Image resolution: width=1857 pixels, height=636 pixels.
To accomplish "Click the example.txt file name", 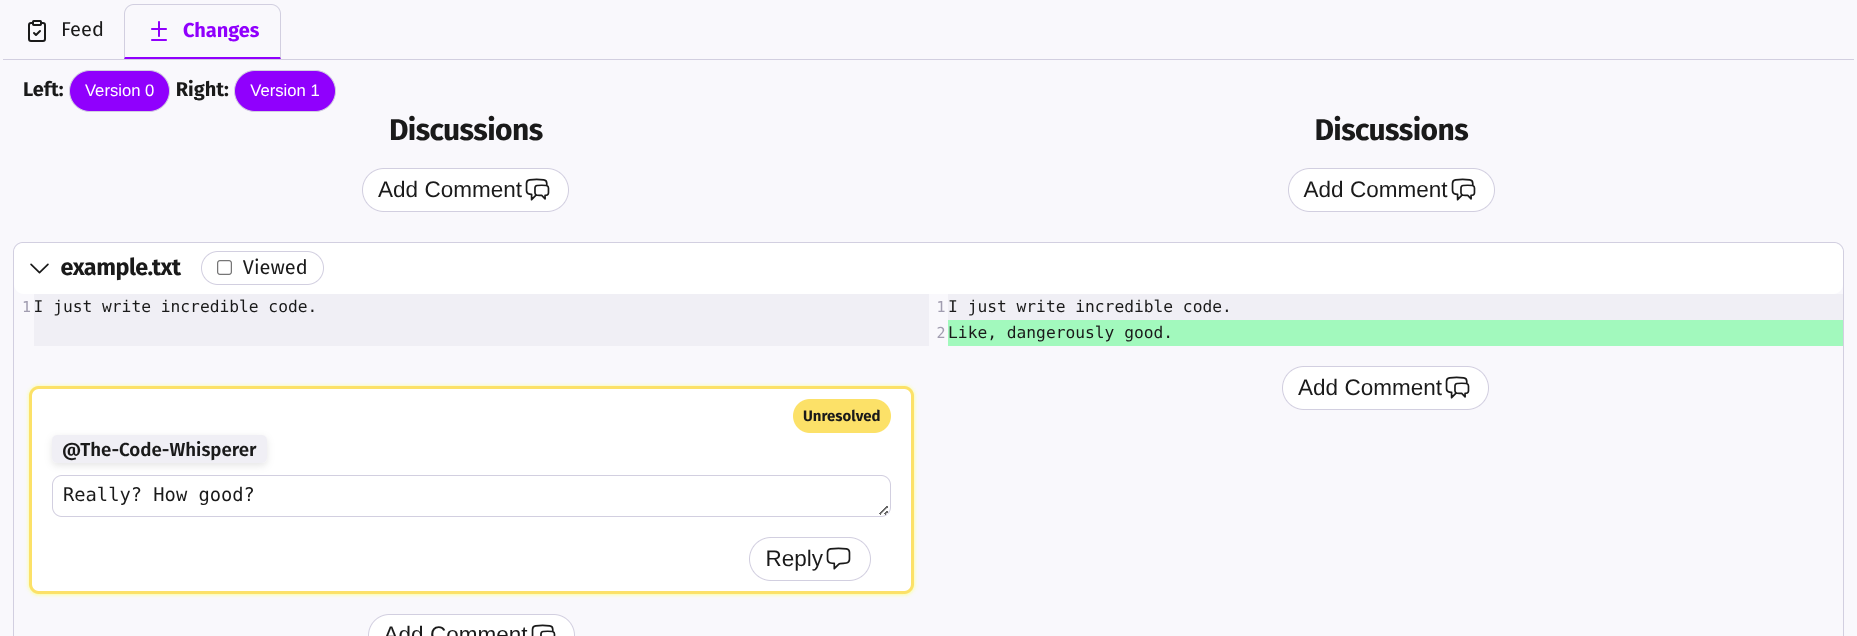I will (x=120, y=268).
